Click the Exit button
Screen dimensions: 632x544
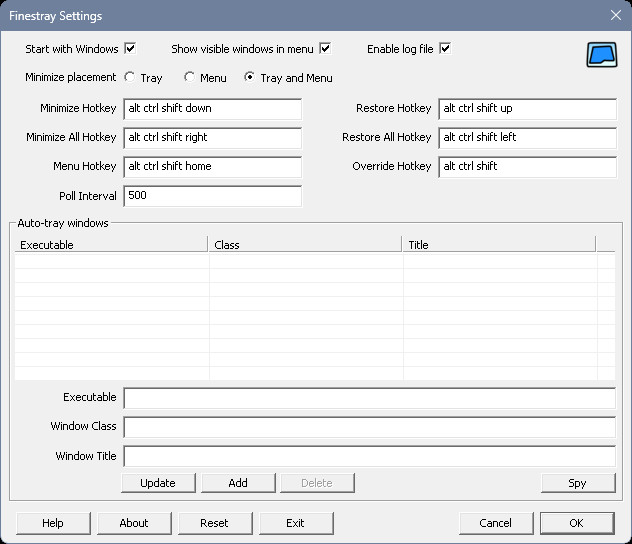pos(296,523)
